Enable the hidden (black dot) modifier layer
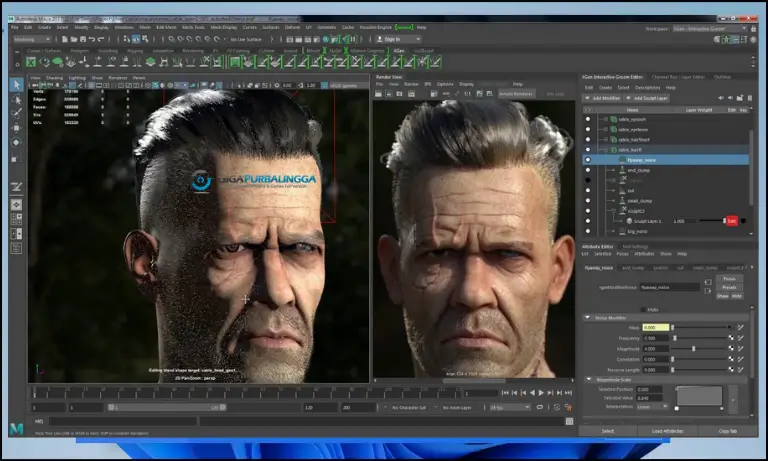The width and height of the screenshot is (768, 461). [x=588, y=180]
